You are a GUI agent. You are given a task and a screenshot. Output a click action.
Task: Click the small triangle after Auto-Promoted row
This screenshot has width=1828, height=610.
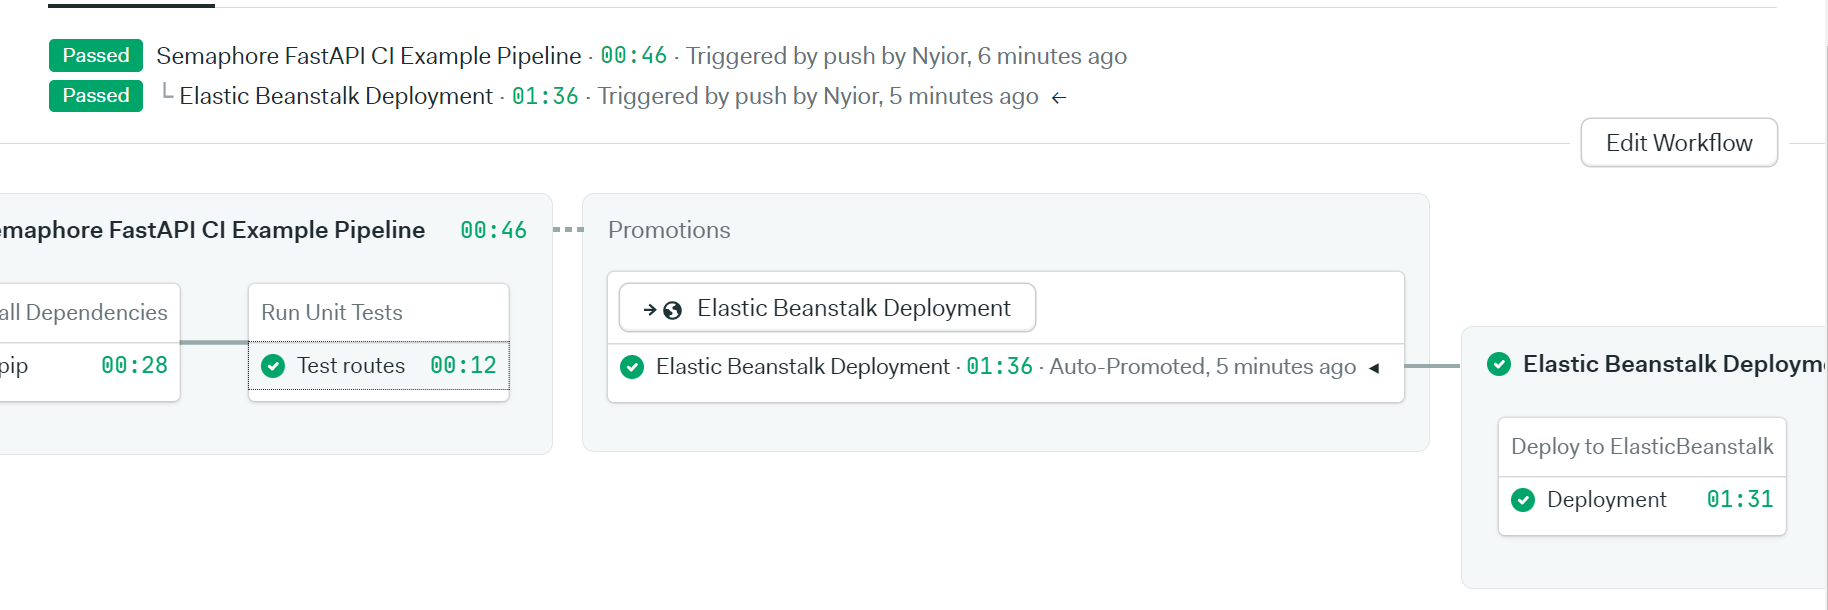pos(1375,368)
